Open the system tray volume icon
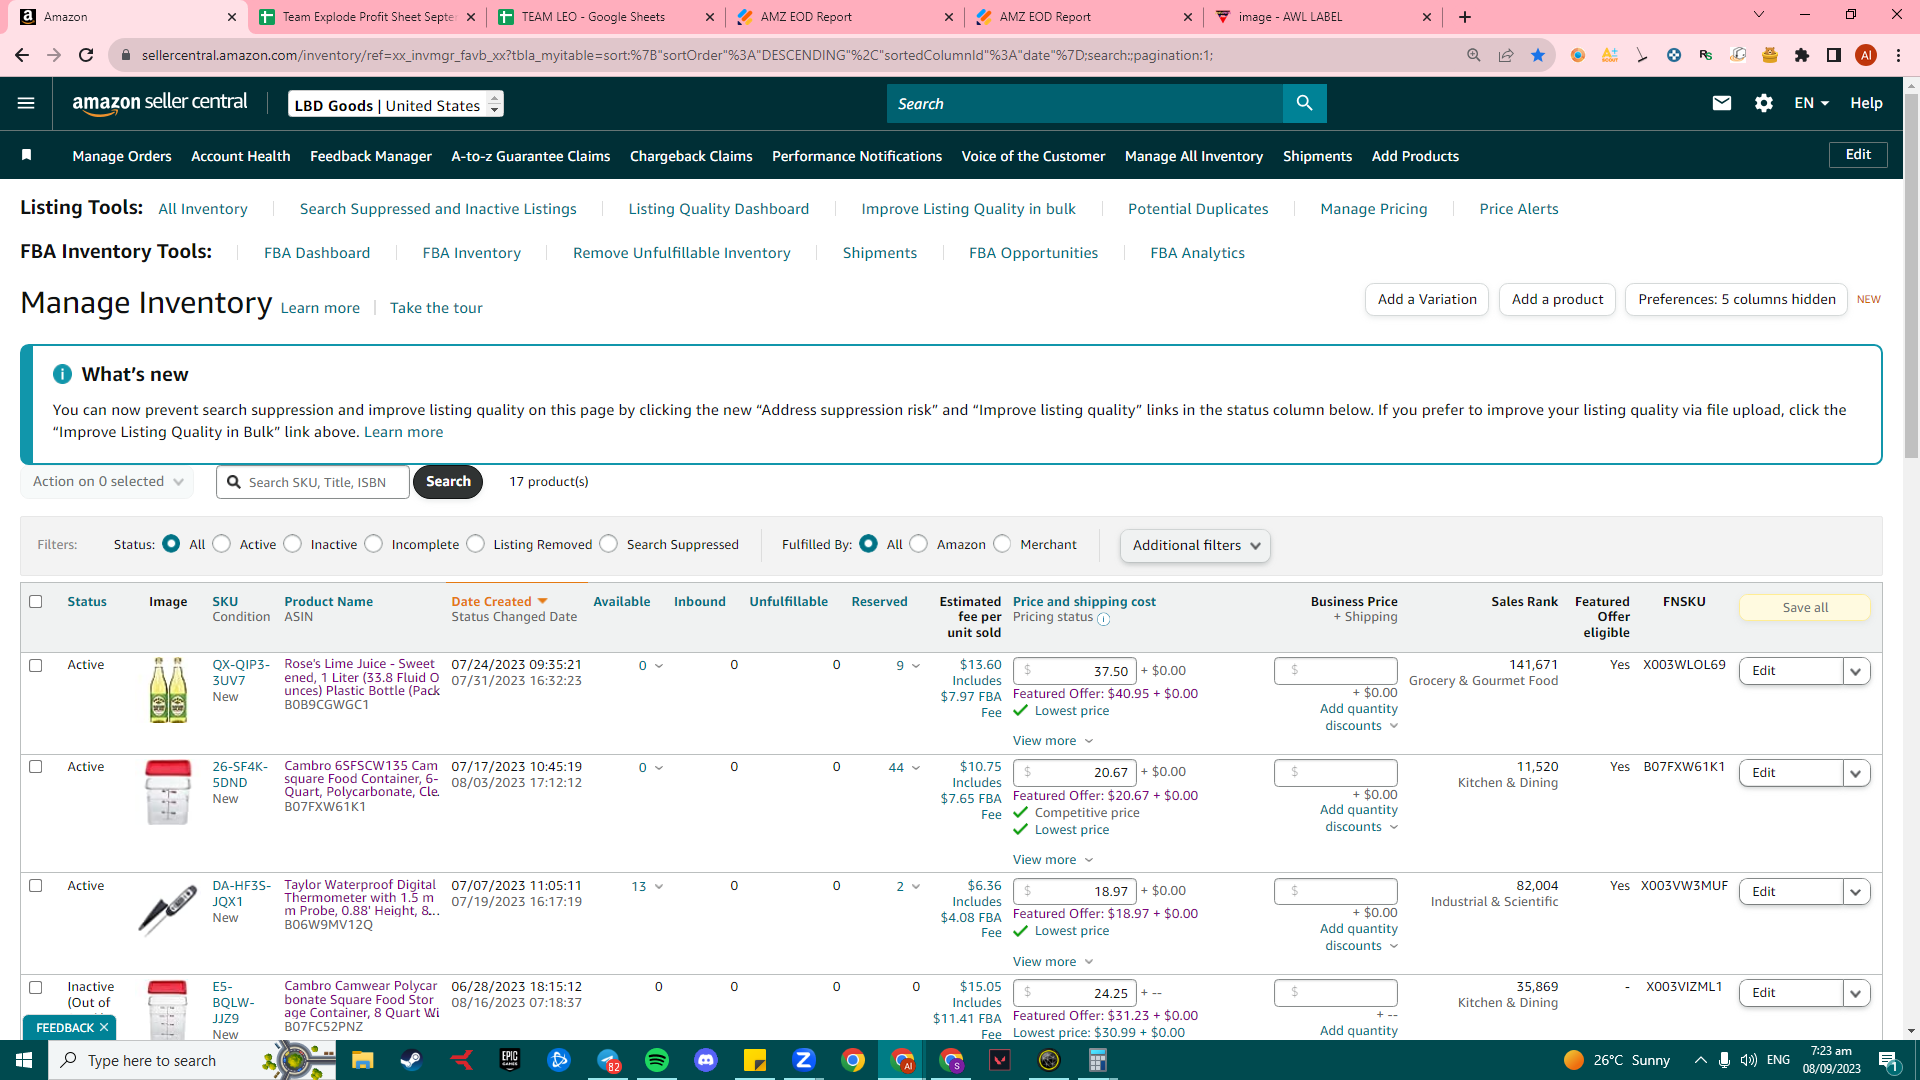Screen dimensions: 1920x1080 pyautogui.click(x=1749, y=1060)
